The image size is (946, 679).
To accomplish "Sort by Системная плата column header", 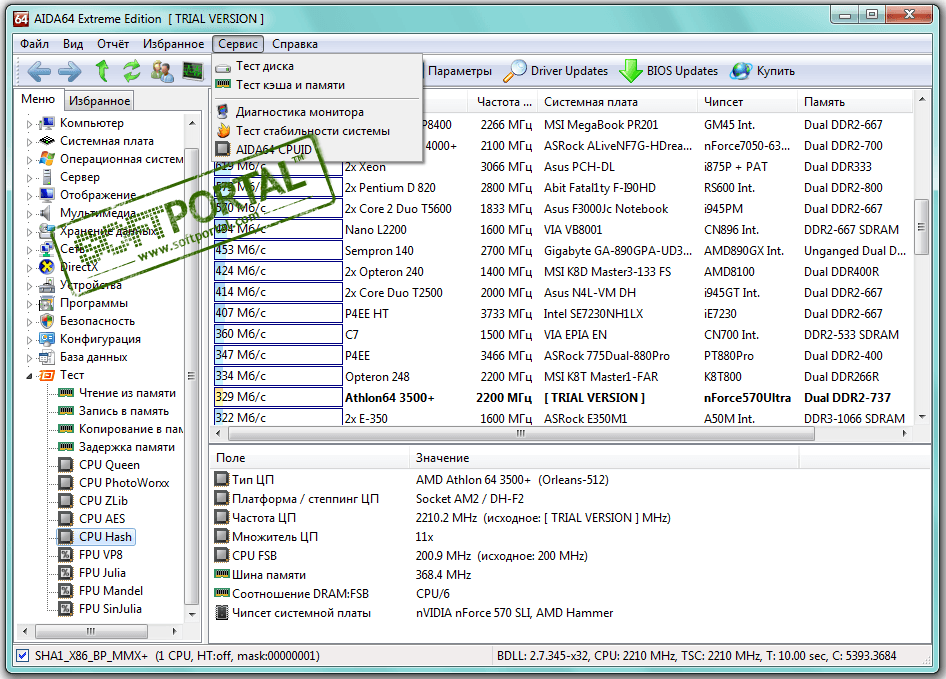I will [x=618, y=102].
